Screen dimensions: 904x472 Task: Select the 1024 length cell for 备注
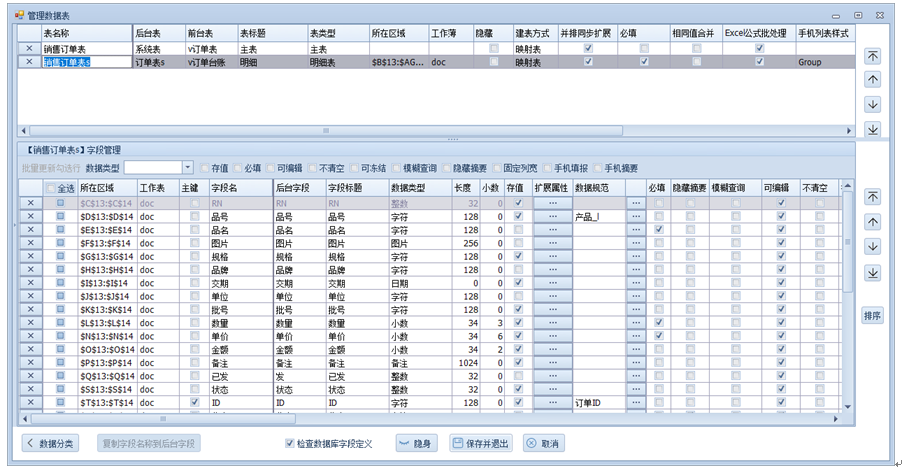tap(466, 363)
